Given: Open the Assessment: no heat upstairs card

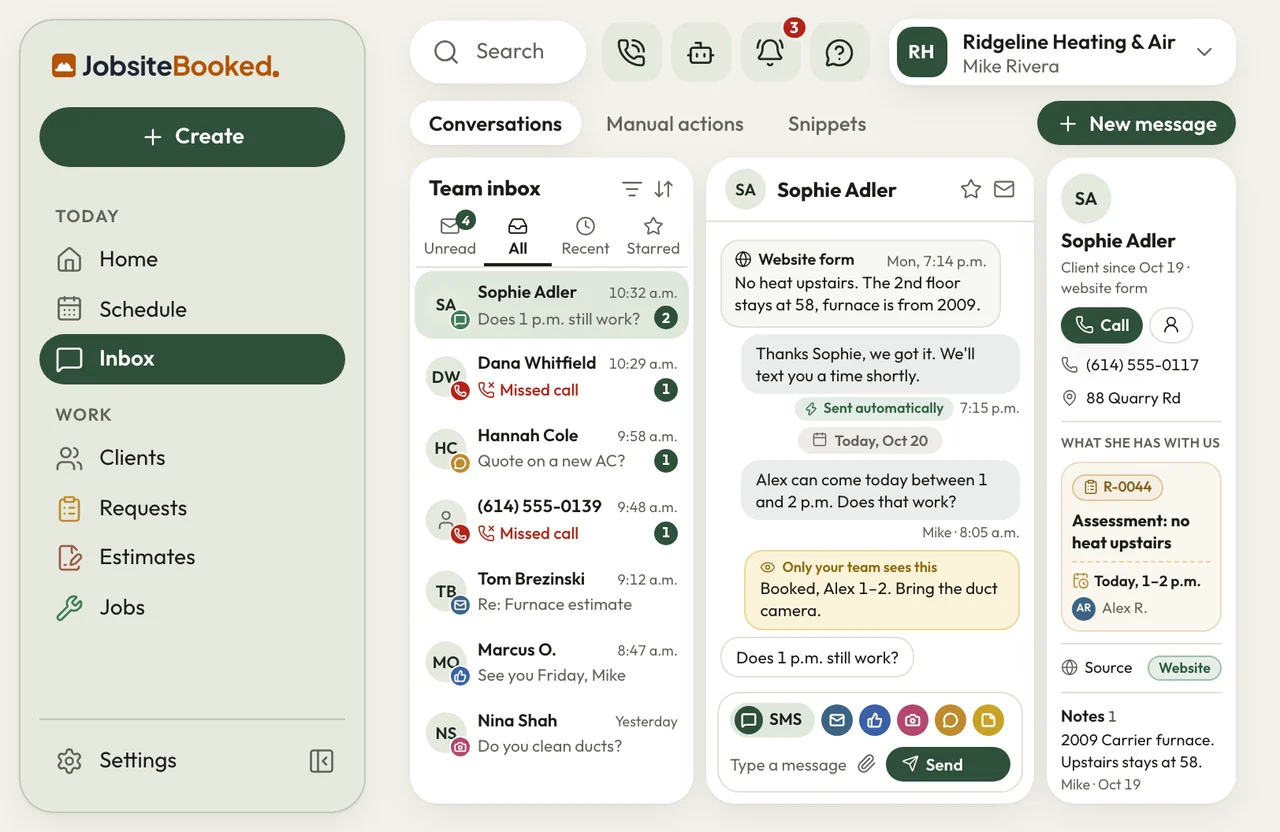Looking at the screenshot, I should tap(1141, 547).
